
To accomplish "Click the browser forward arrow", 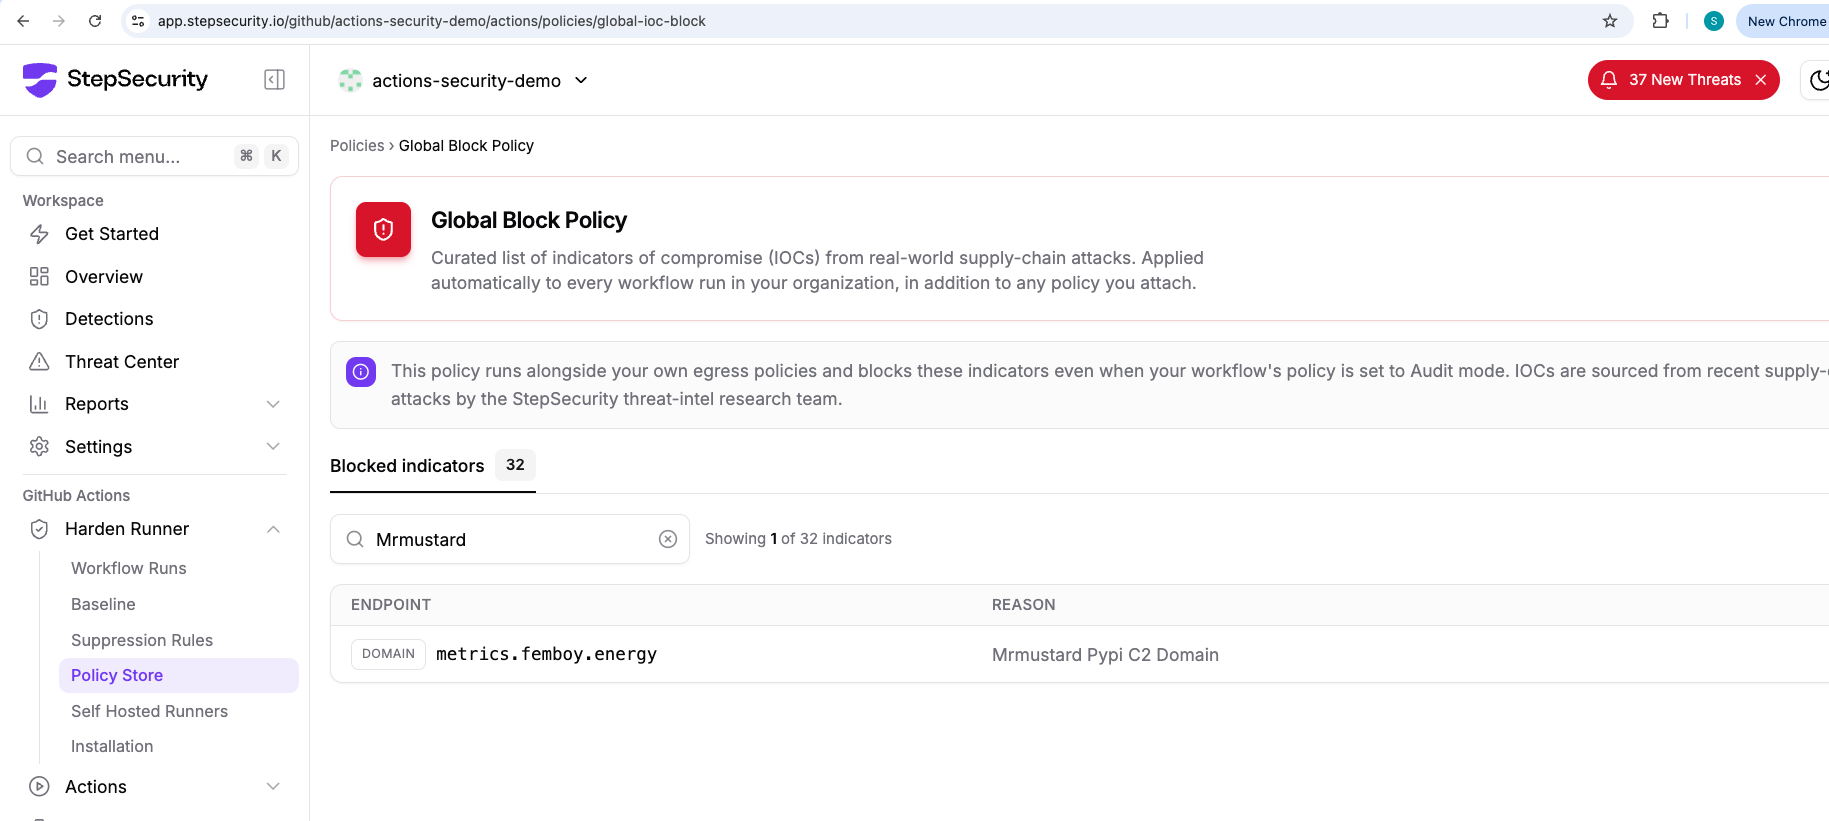I will click(59, 21).
